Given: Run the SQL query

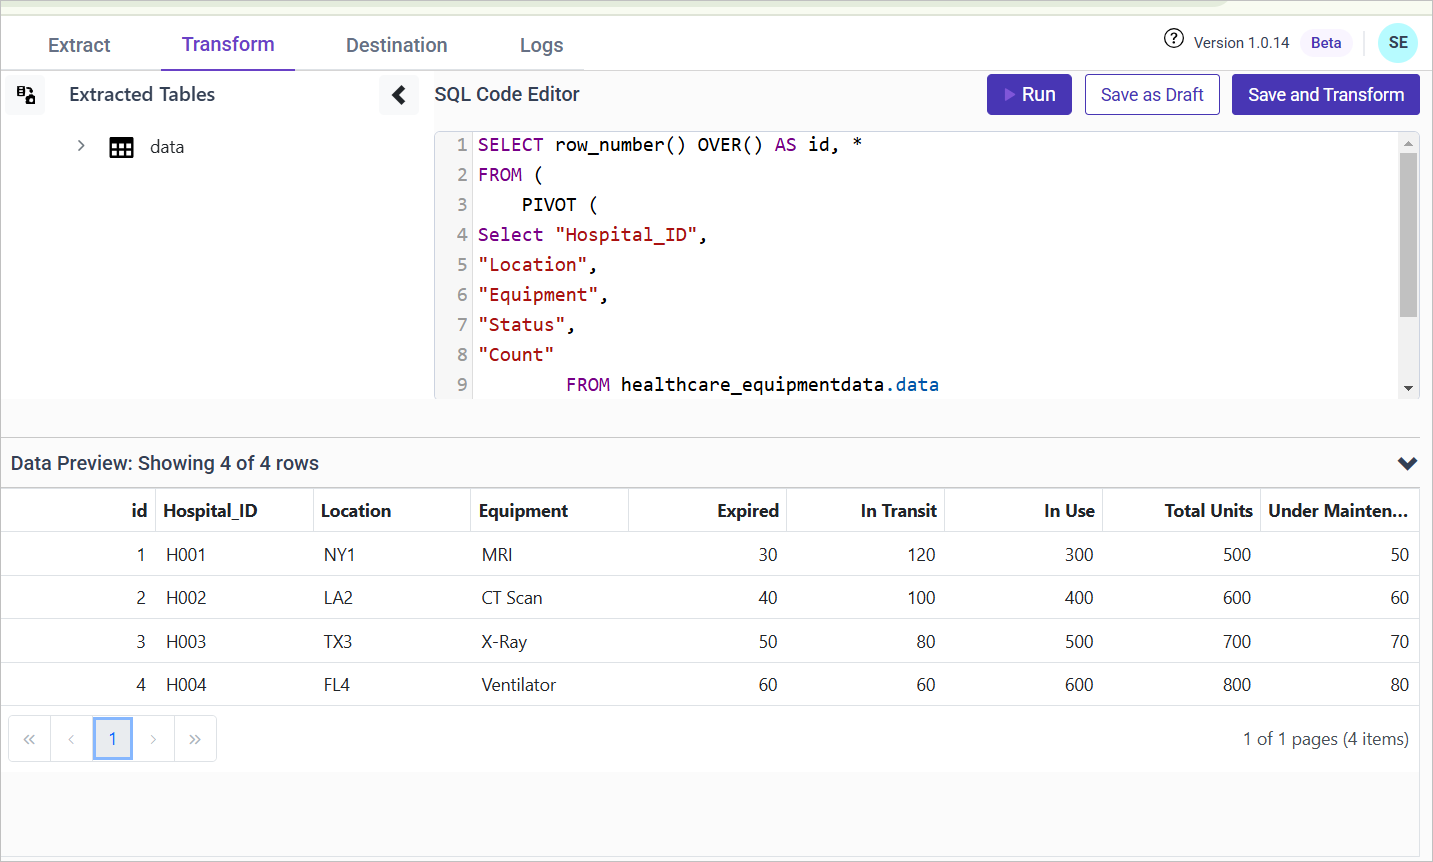Looking at the screenshot, I should [x=1029, y=95].
